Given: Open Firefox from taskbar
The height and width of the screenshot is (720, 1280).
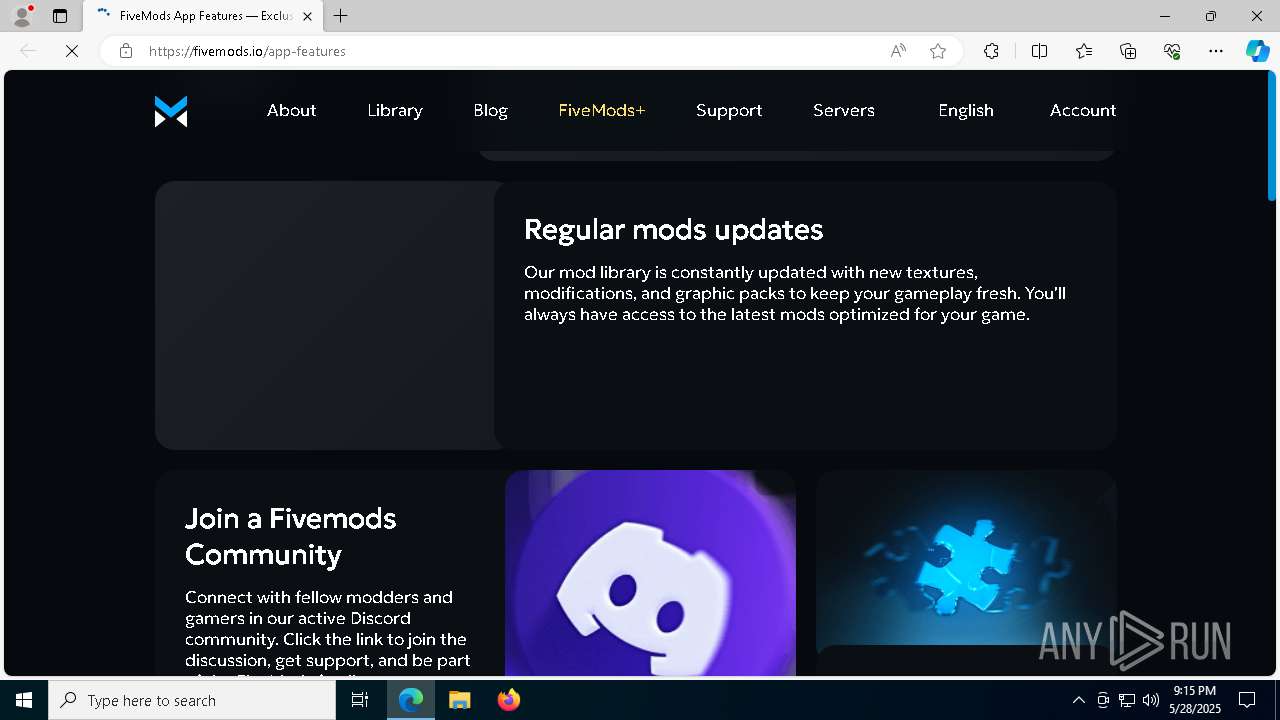Looking at the screenshot, I should 509,700.
